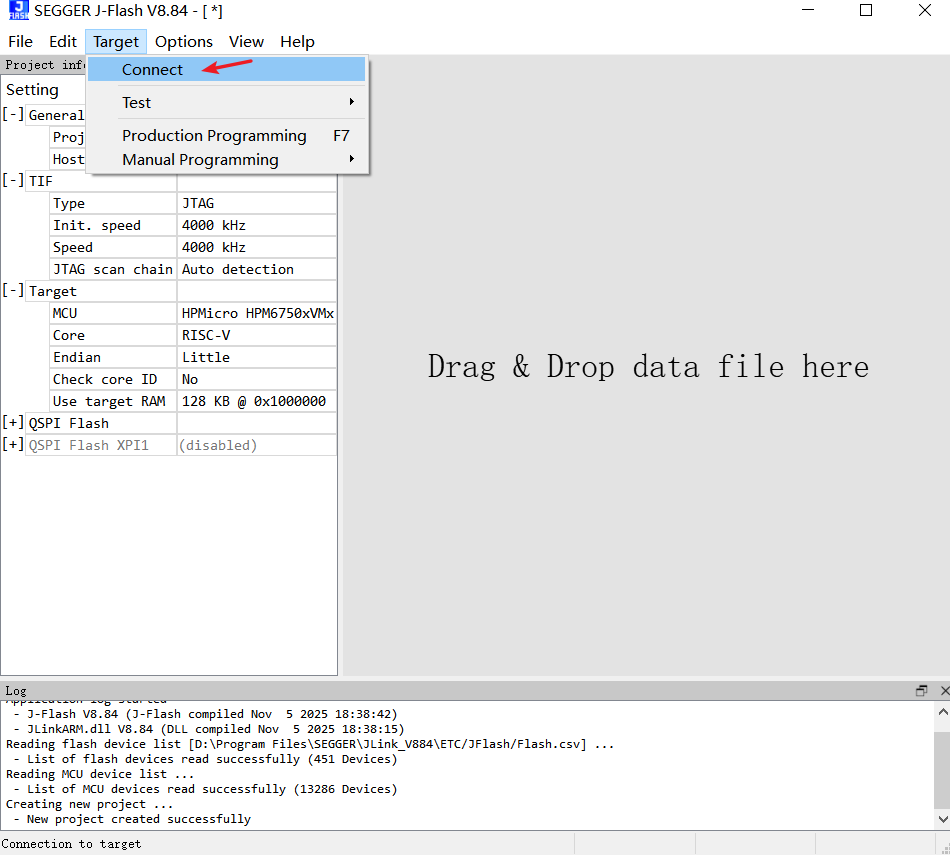Click the Log panel scrollbar thumb
Screen dimensions: 950x855
943,770
